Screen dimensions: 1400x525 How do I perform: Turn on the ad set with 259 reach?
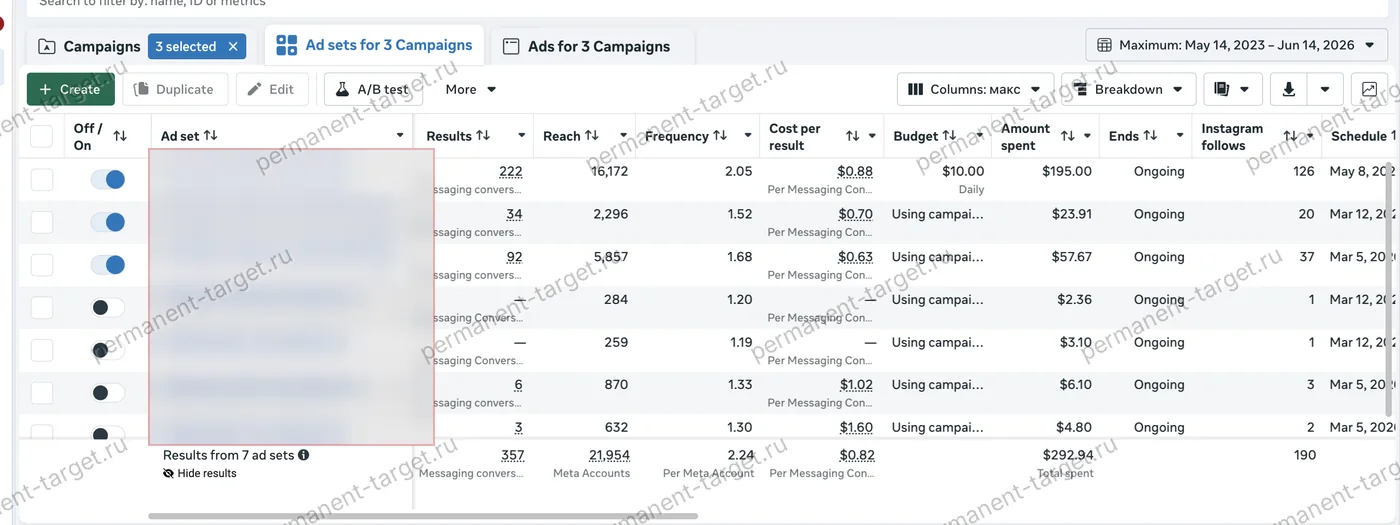[107, 350]
